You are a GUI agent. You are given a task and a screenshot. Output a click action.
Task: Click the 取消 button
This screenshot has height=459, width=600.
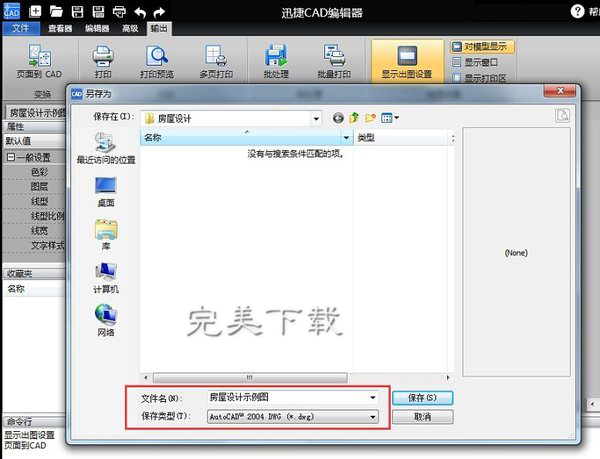pos(422,417)
